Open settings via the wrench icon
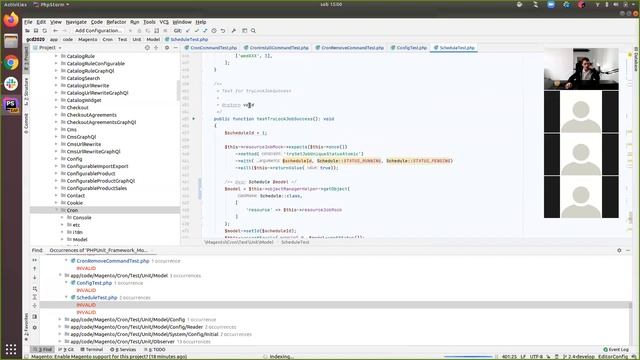Image resolution: width=640 pixels, height=360 pixels. coord(233,31)
